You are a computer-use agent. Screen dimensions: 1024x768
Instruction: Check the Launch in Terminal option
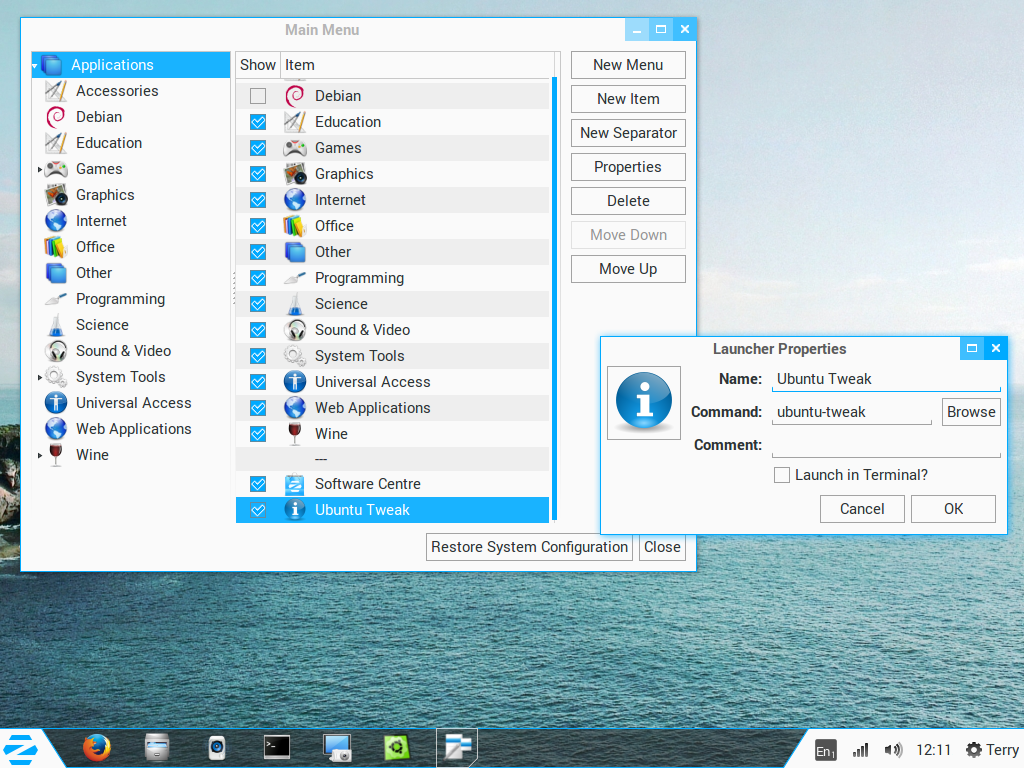(x=782, y=475)
